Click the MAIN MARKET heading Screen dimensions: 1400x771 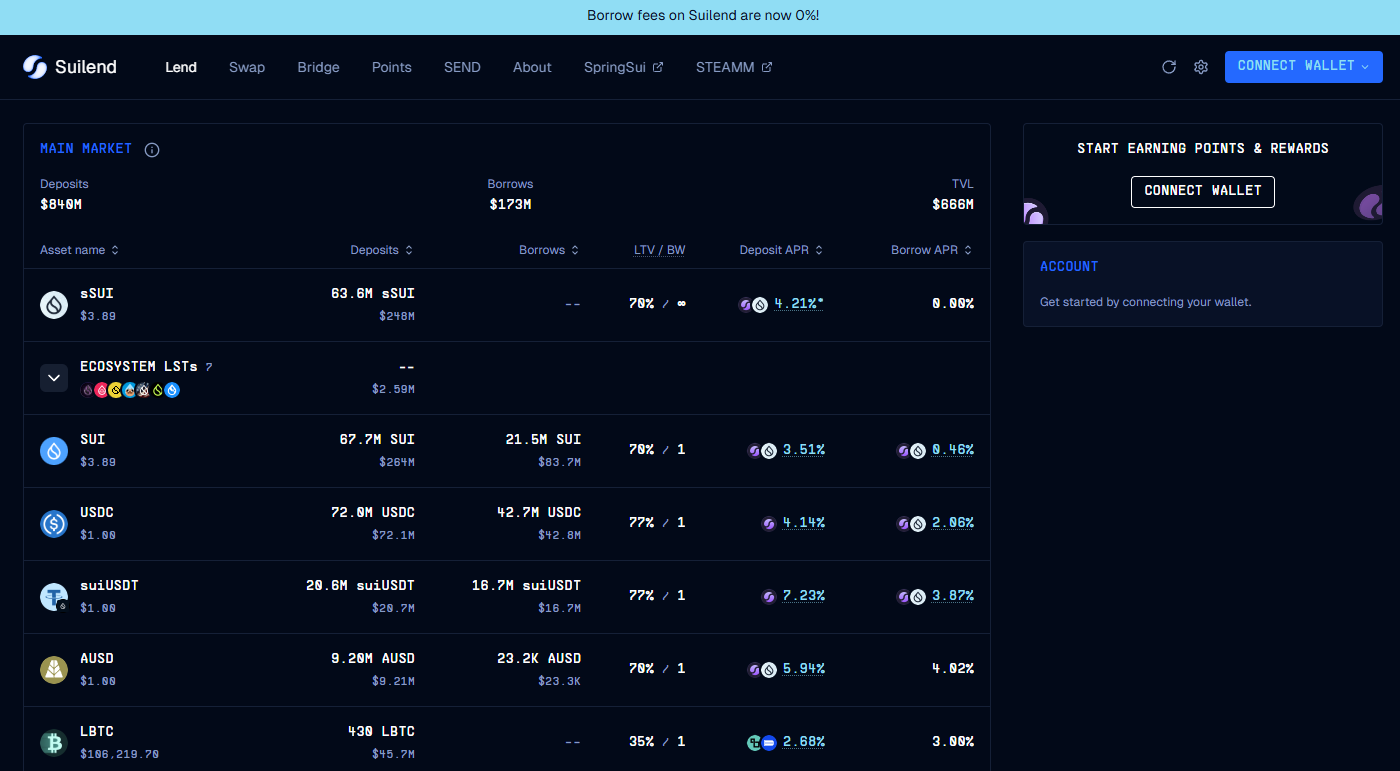[86, 149]
